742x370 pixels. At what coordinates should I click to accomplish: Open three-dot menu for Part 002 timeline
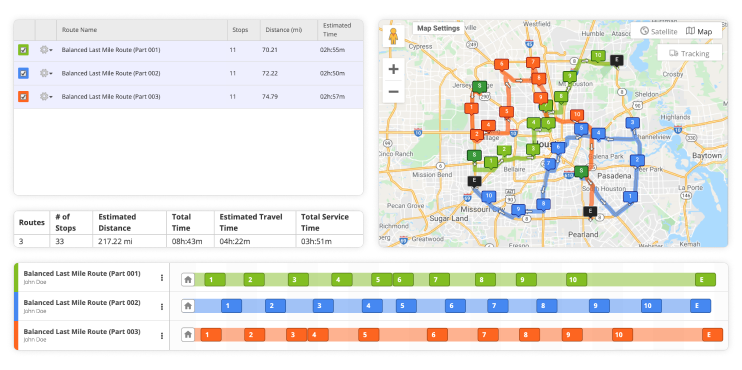162,307
